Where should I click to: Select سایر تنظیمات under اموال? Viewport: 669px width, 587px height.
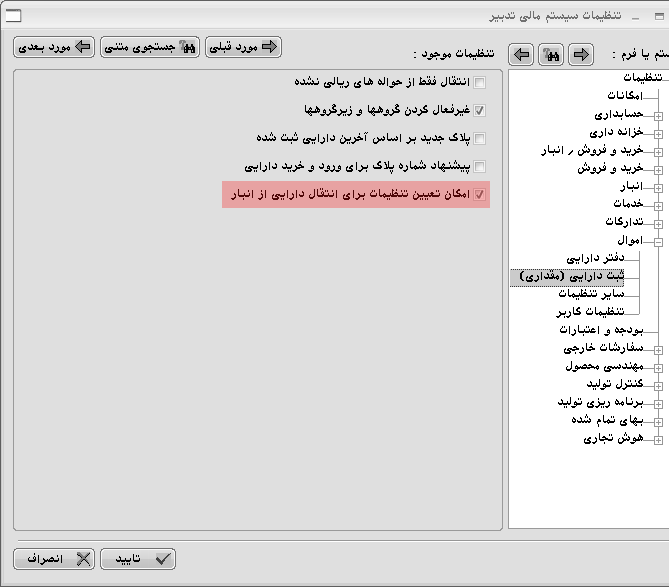[591, 294]
